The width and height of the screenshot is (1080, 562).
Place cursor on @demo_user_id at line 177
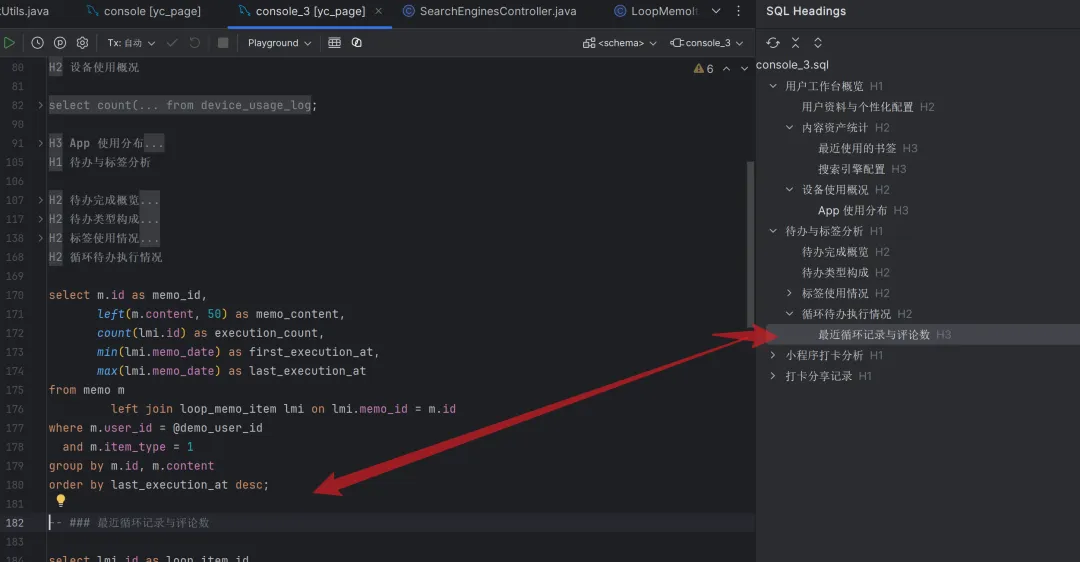pyautogui.click(x=218, y=428)
